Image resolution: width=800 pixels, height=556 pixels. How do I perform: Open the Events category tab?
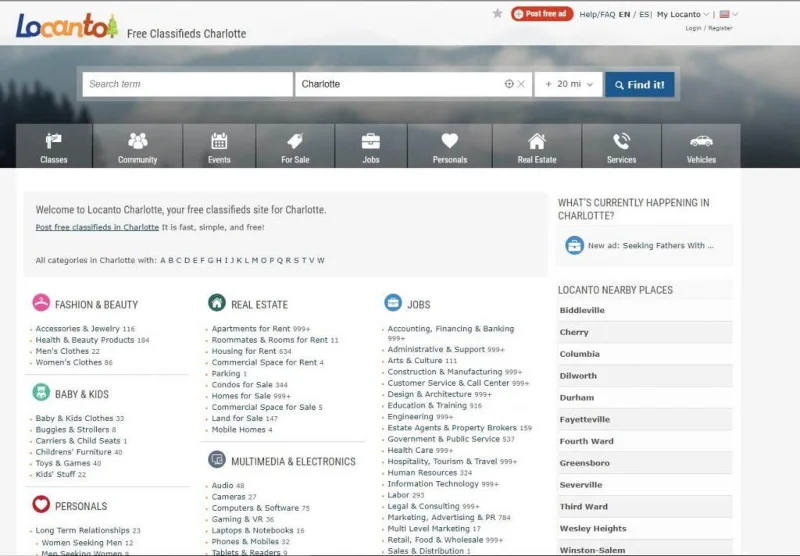click(219, 146)
